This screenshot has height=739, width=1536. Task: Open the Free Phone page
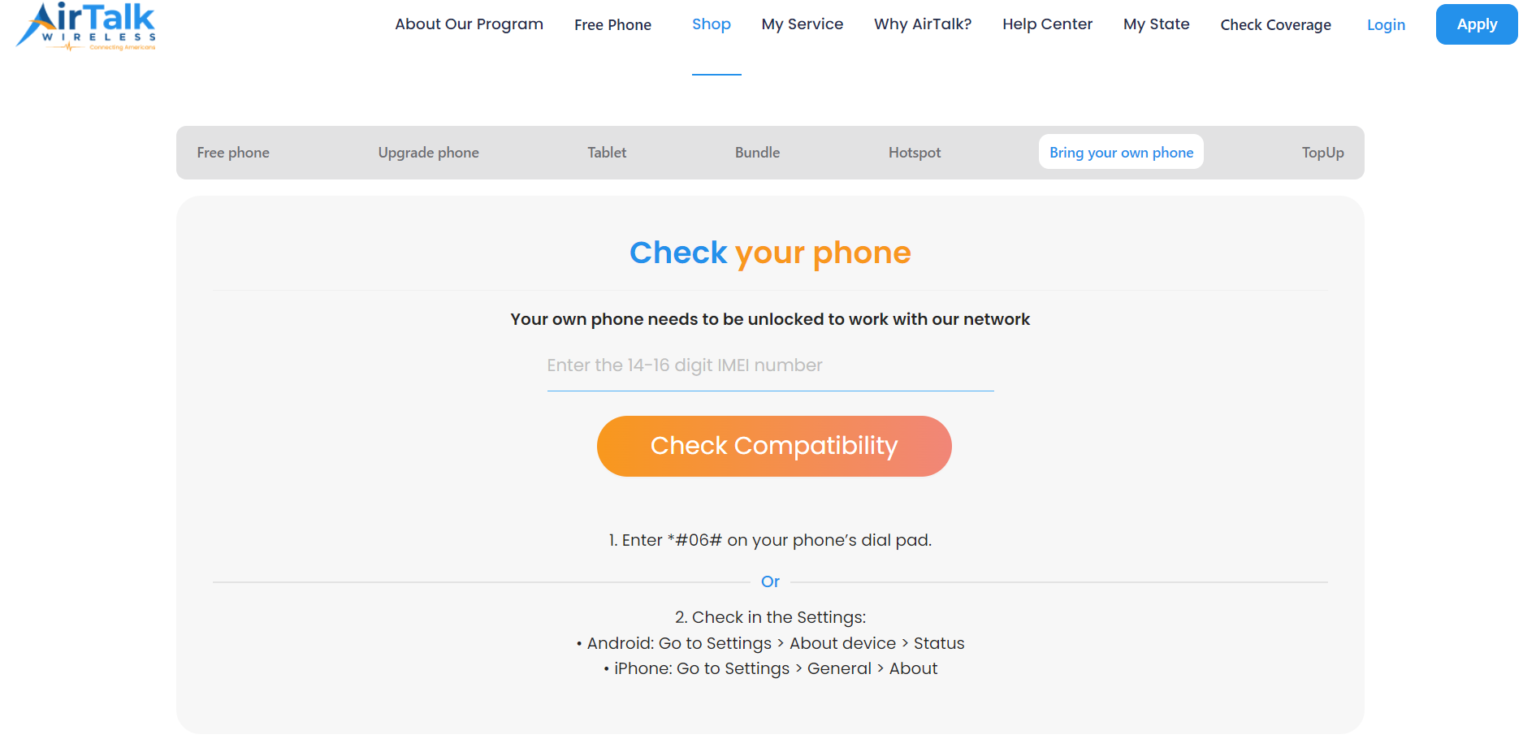coord(612,24)
